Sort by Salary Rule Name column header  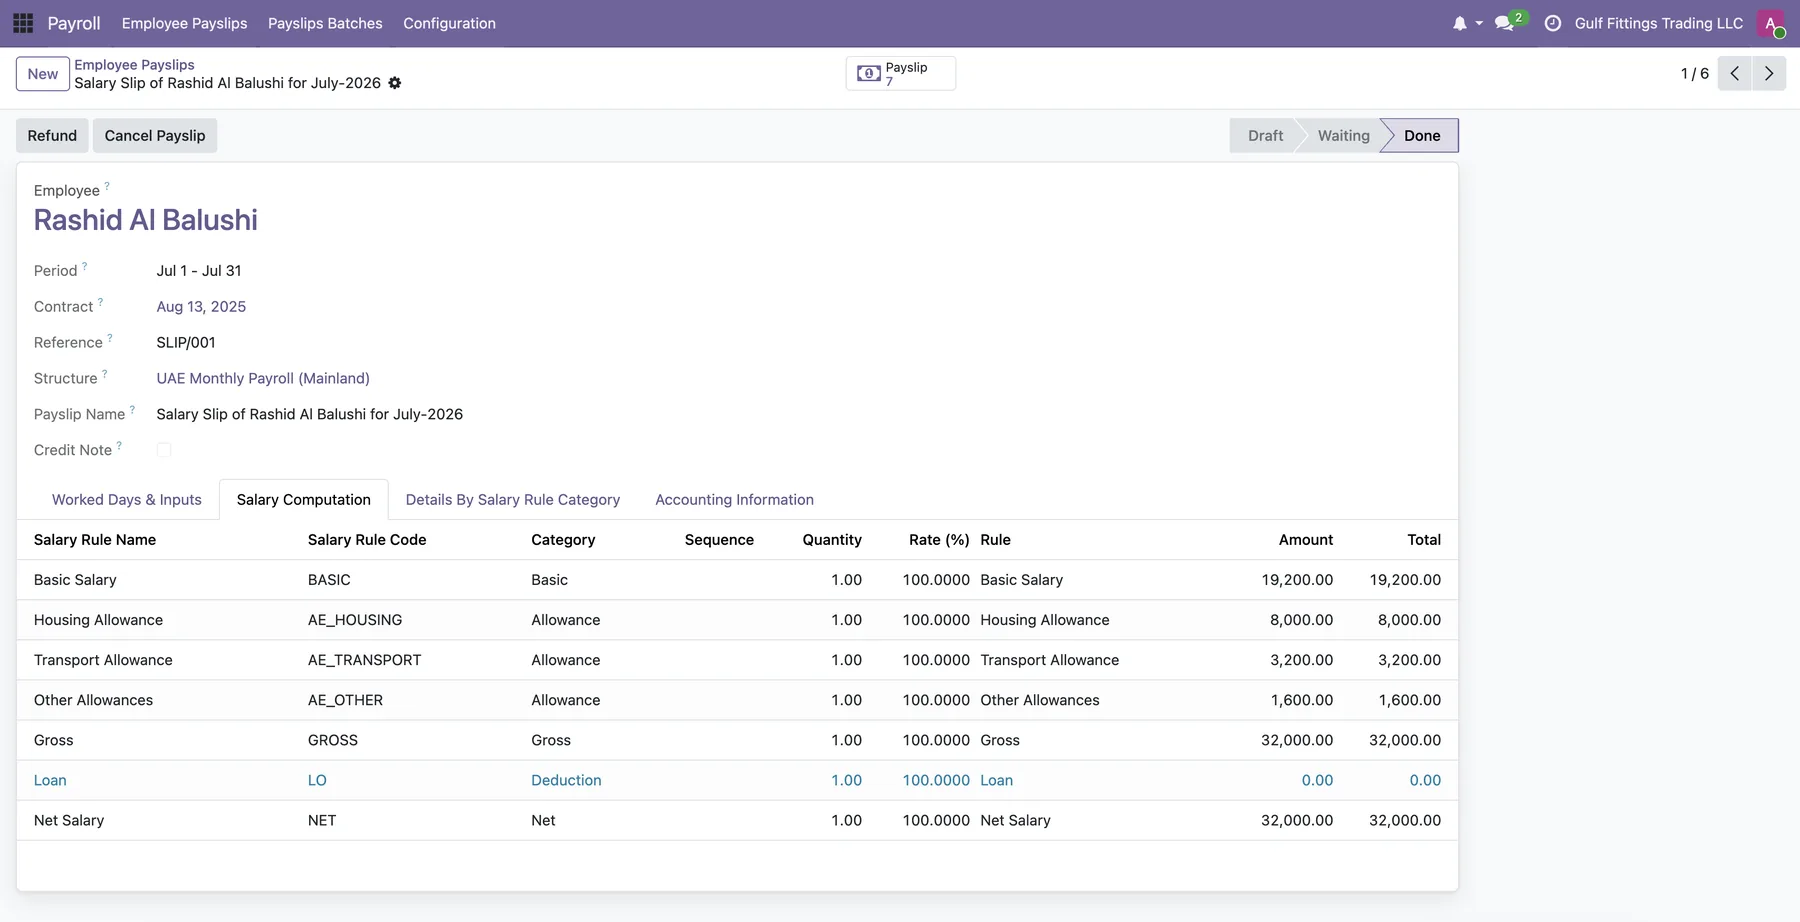(95, 540)
